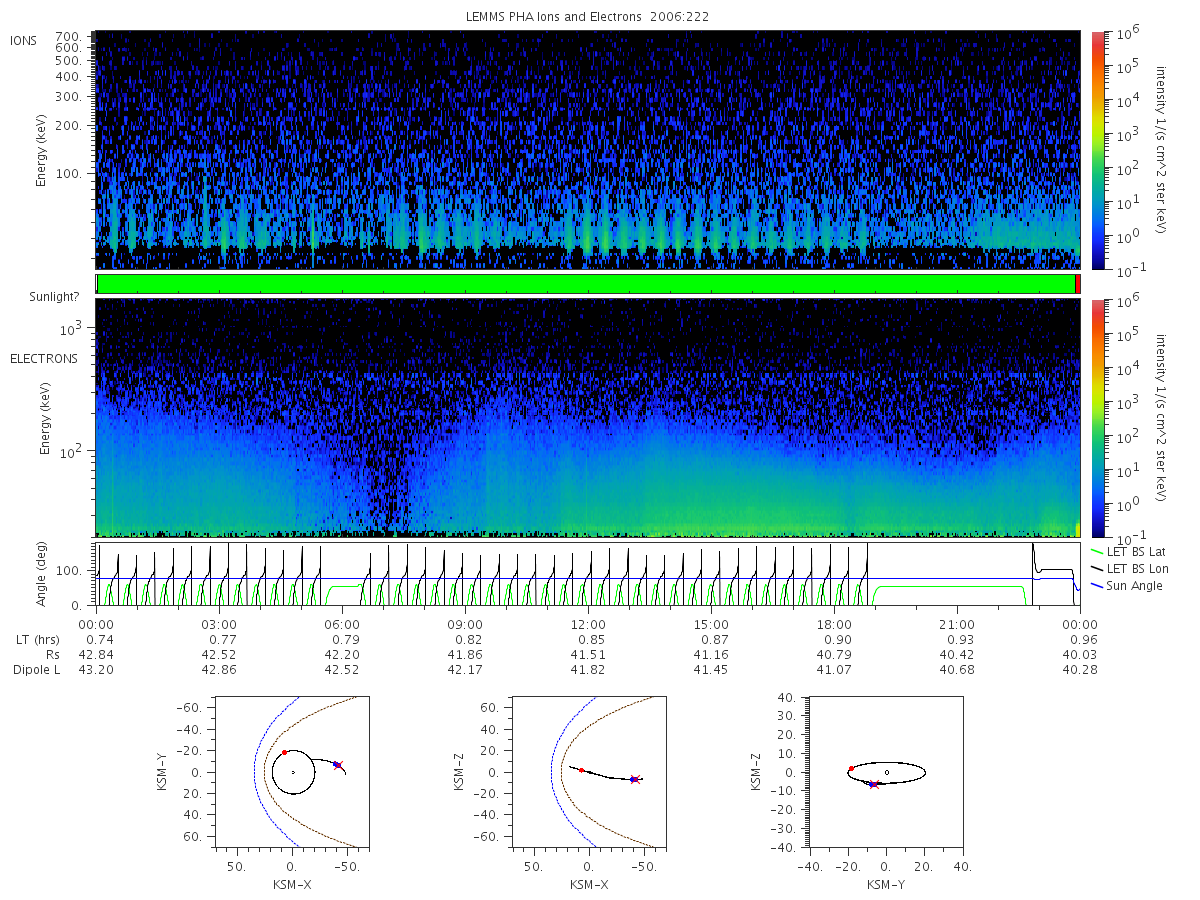Click the 09:00 time tick label

click(465, 624)
